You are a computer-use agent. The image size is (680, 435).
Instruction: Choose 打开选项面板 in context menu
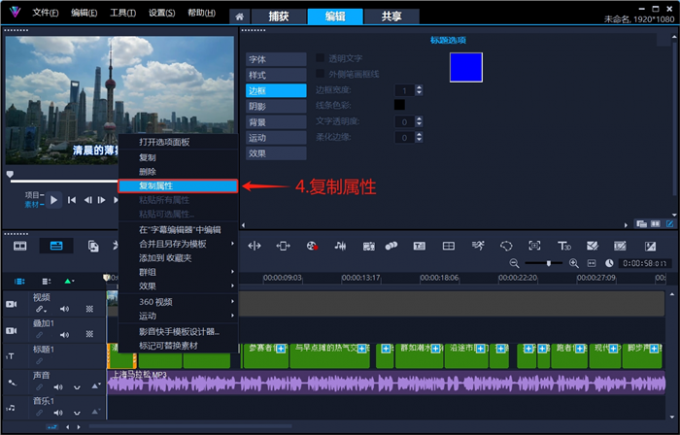(178, 142)
